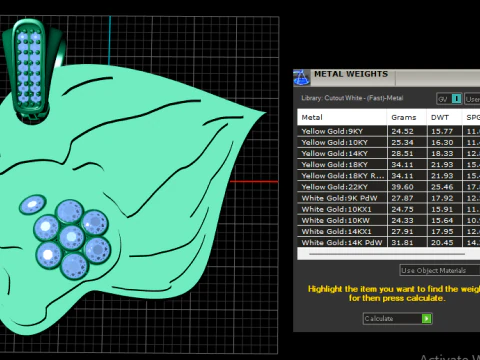
Task: Click the 28.51 grams cell
Action: [x=407, y=153]
